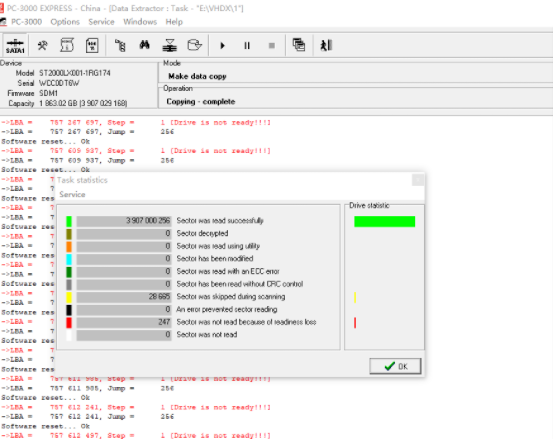The width and height of the screenshot is (553, 442).
Task: Click the red mark in Drive statistic
Action: [355, 323]
